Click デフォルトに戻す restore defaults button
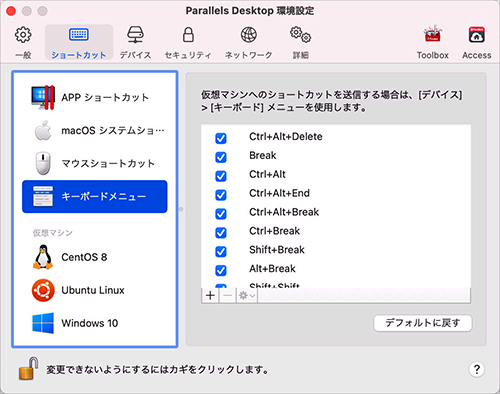Screen dimensions: 500x394 pyautogui.click(x=423, y=323)
